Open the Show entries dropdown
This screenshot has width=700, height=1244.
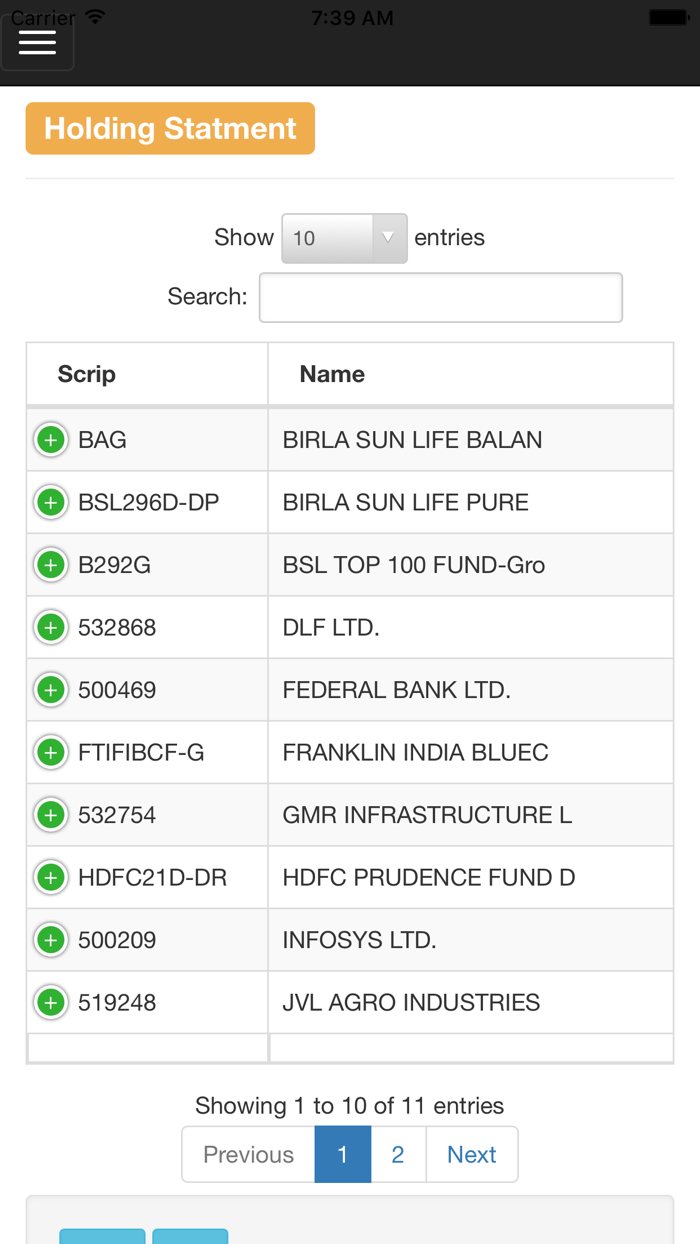click(x=344, y=238)
